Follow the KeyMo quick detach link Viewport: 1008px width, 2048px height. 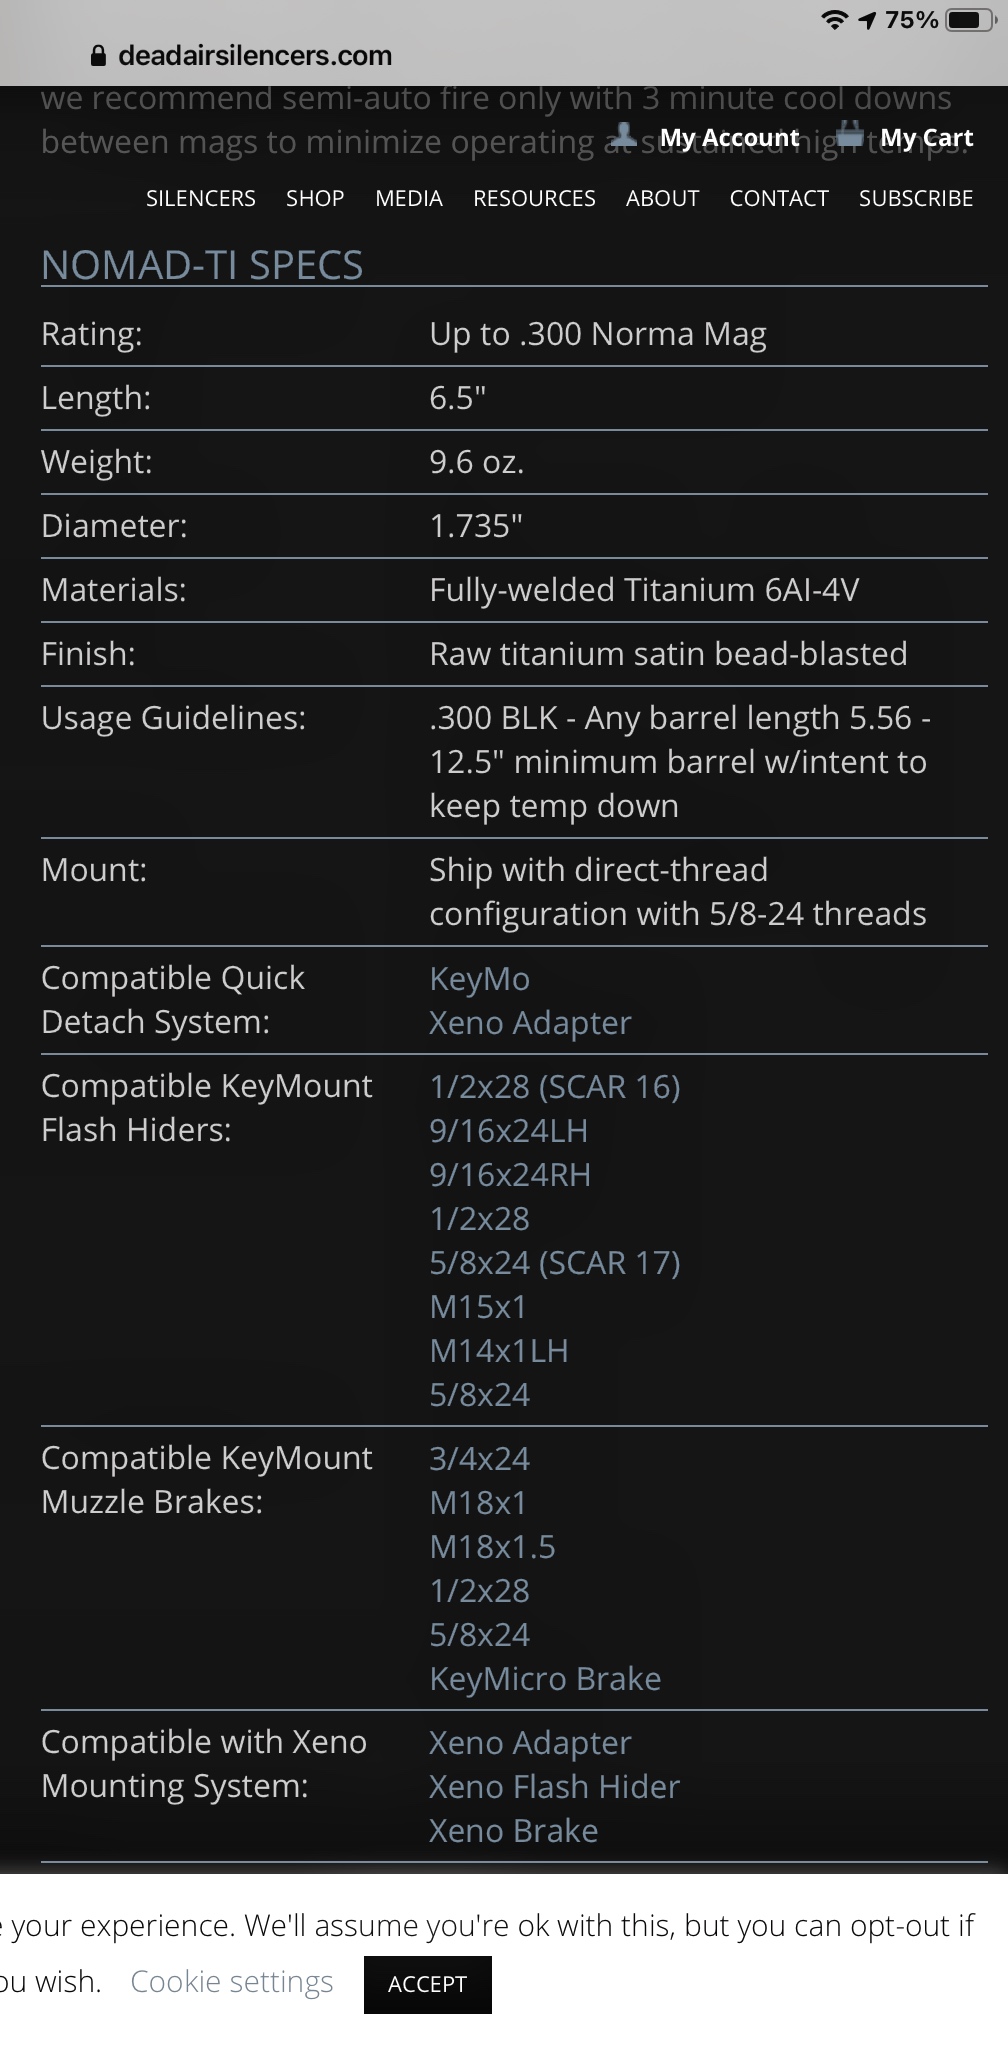pyautogui.click(x=480, y=979)
